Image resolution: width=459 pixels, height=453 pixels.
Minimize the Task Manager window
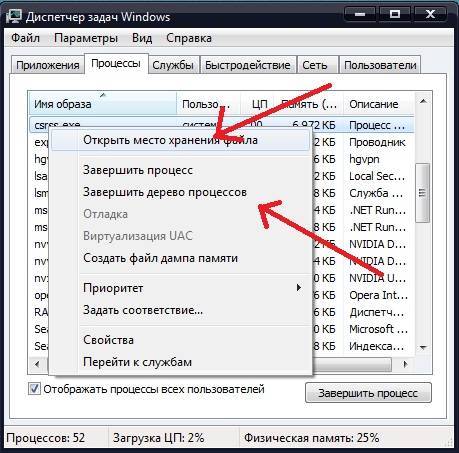coord(360,15)
